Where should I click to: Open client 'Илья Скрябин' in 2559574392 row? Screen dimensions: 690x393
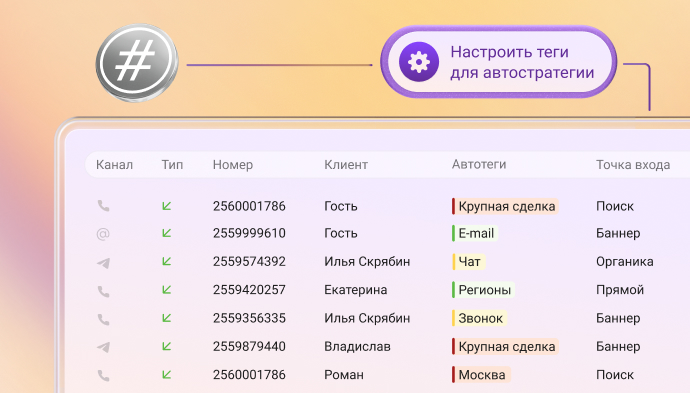point(367,261)
